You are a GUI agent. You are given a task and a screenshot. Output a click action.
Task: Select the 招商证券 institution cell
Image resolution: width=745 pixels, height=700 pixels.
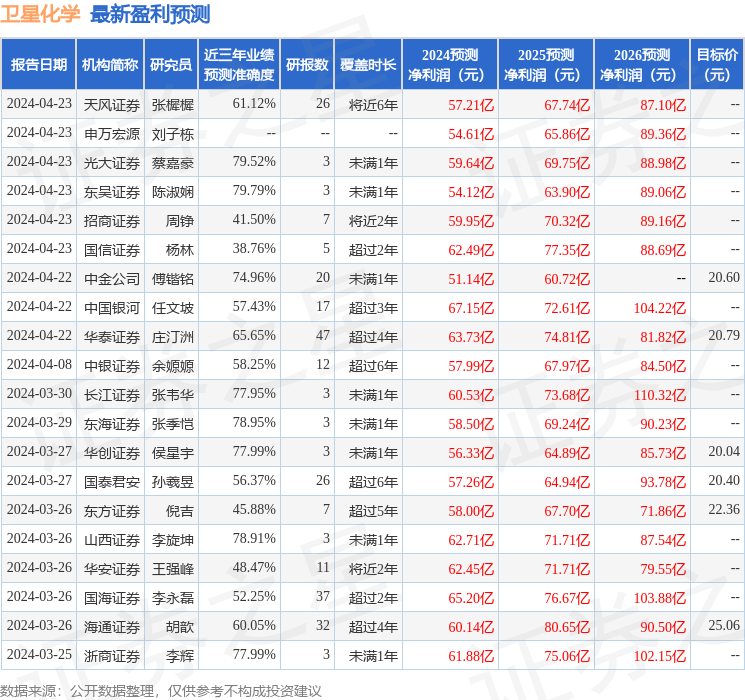click(x=112, y=221)
